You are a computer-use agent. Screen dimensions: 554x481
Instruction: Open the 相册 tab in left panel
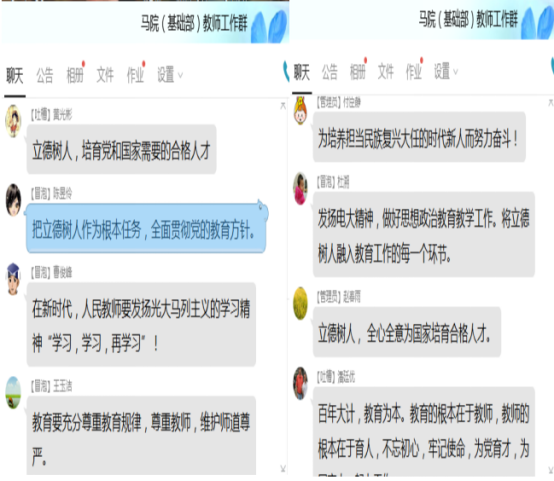[x=75, y=75]
